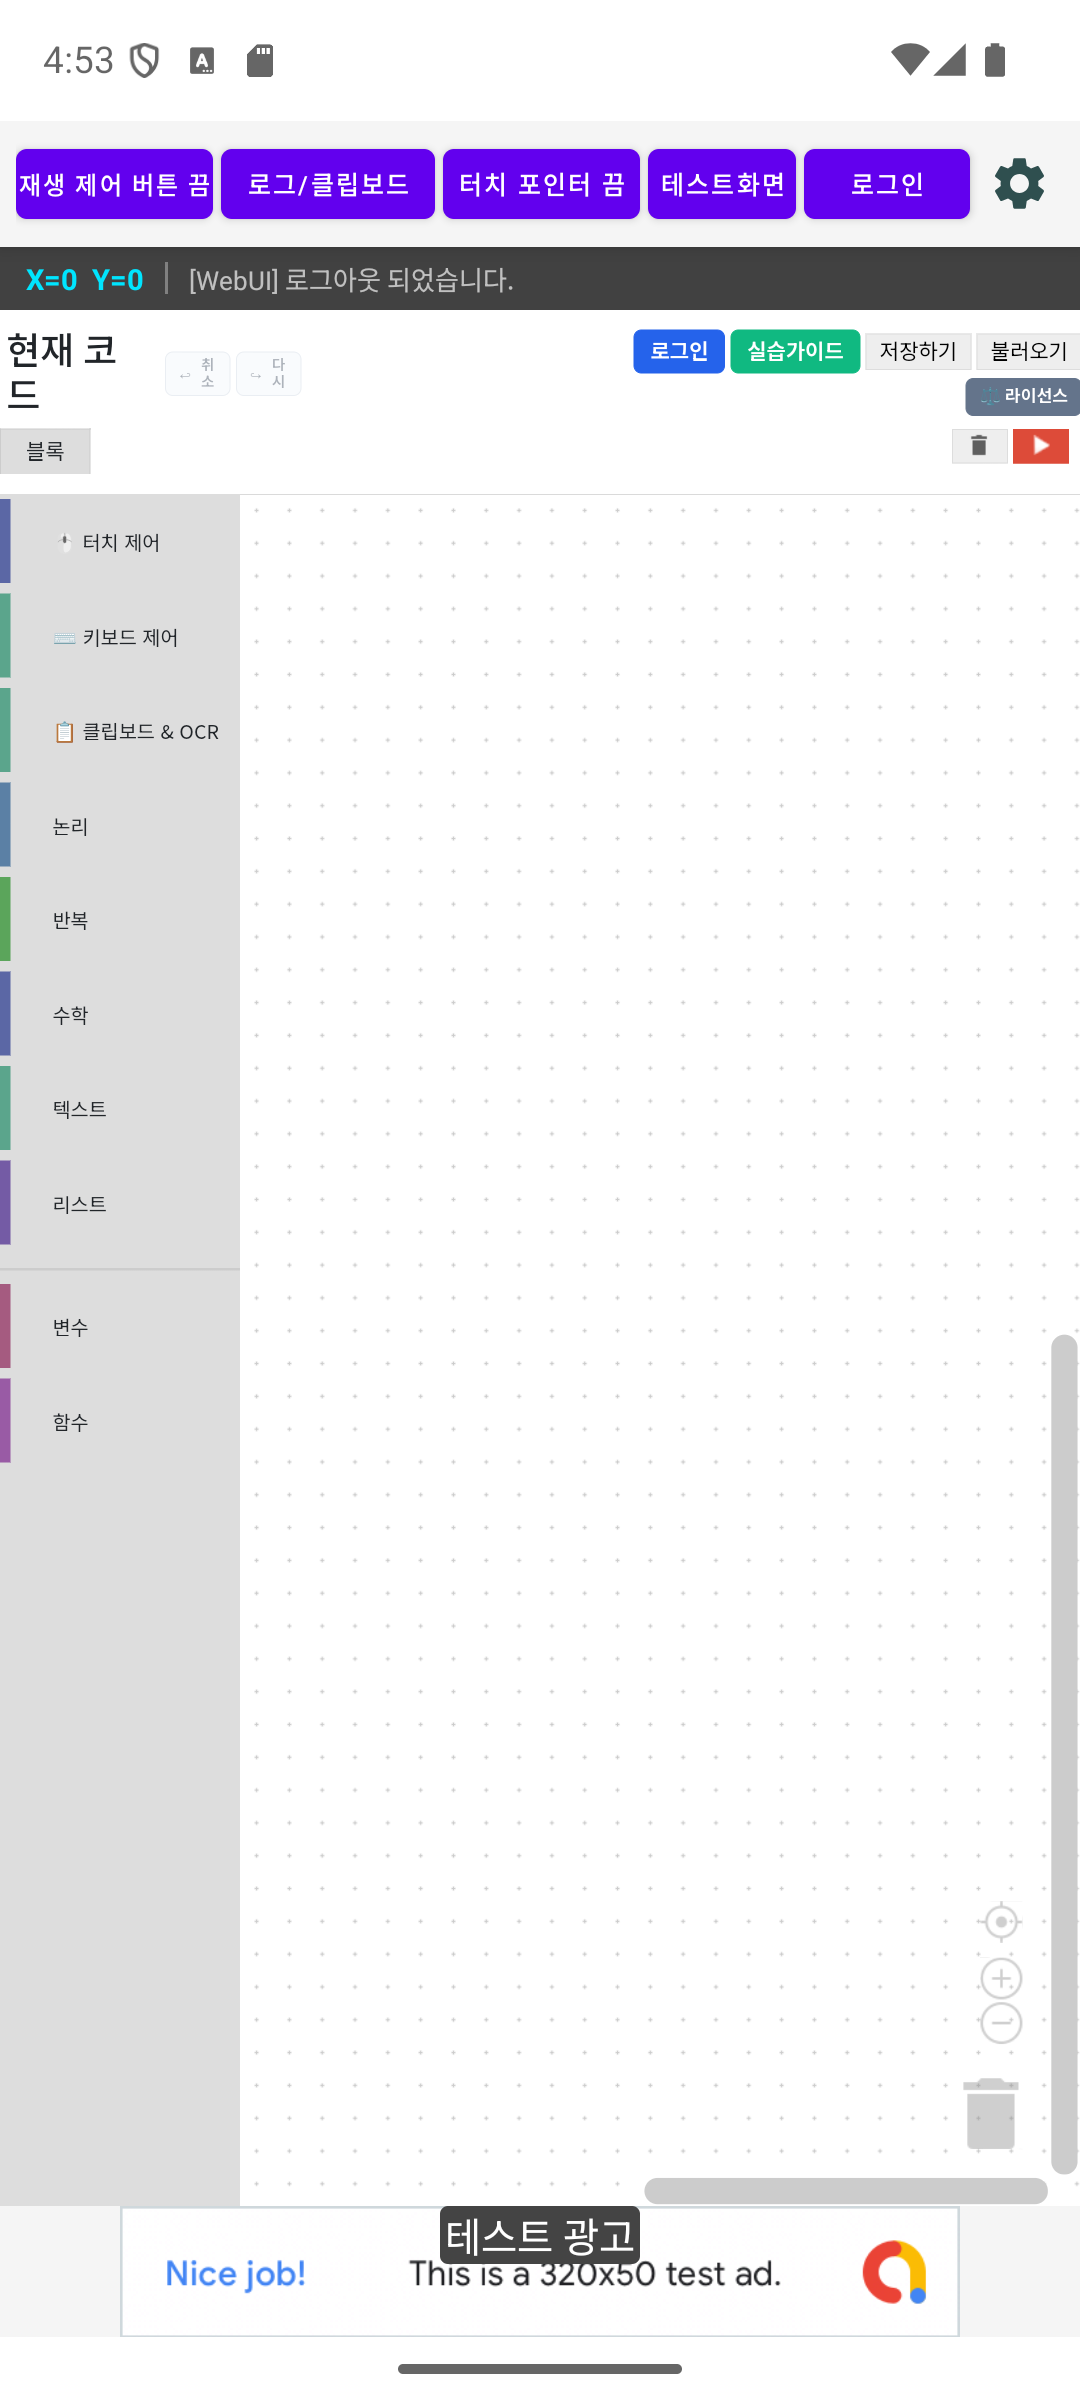
Task: Open the 실습가이드
Action: click(795, 351)
